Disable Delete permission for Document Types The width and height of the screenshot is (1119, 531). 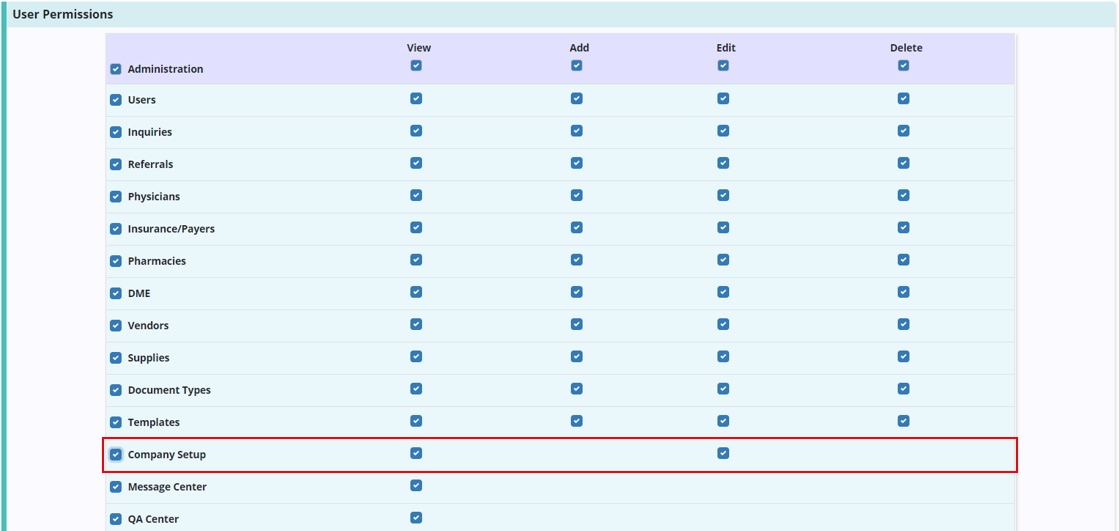903,389
